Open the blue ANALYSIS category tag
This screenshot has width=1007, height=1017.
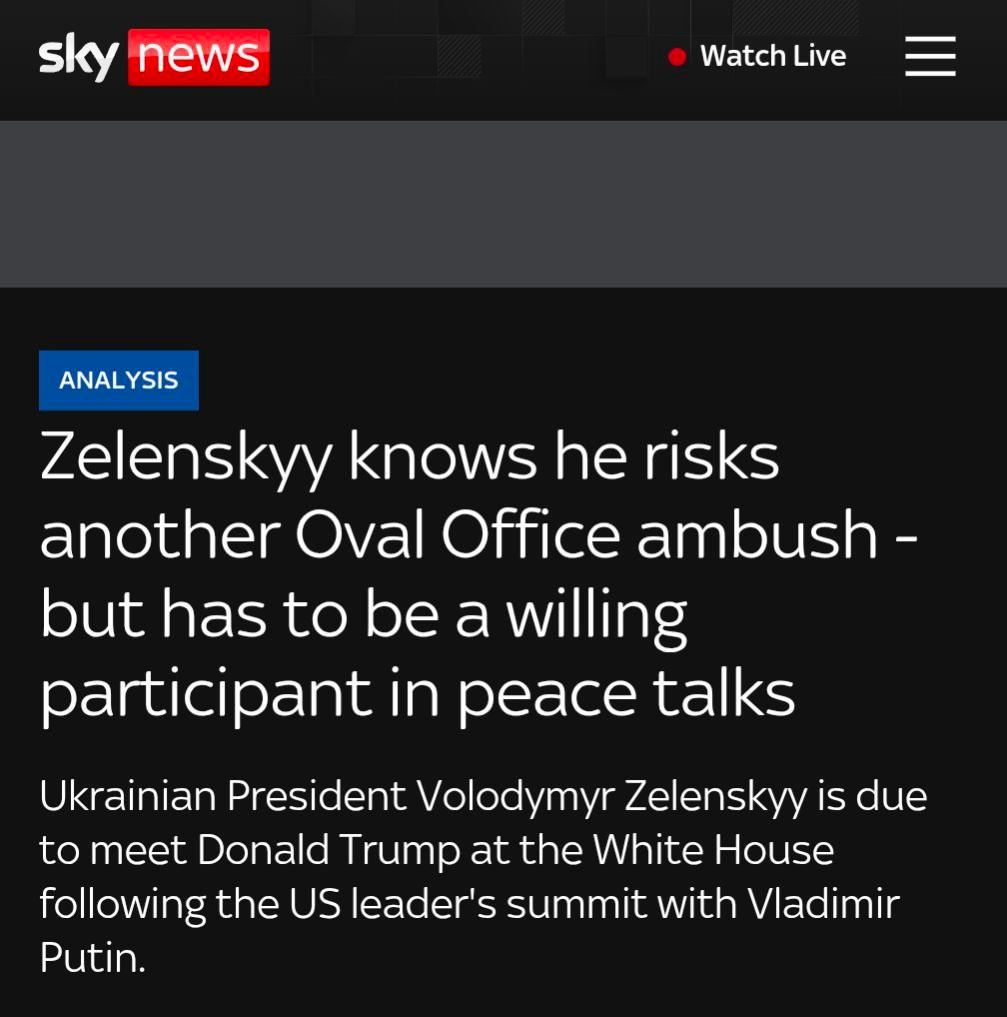119,380
